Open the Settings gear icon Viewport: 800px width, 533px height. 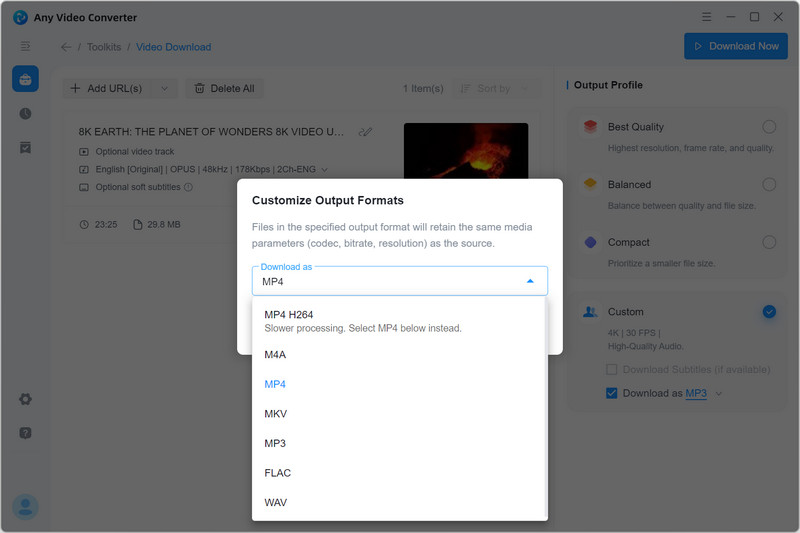25,399
